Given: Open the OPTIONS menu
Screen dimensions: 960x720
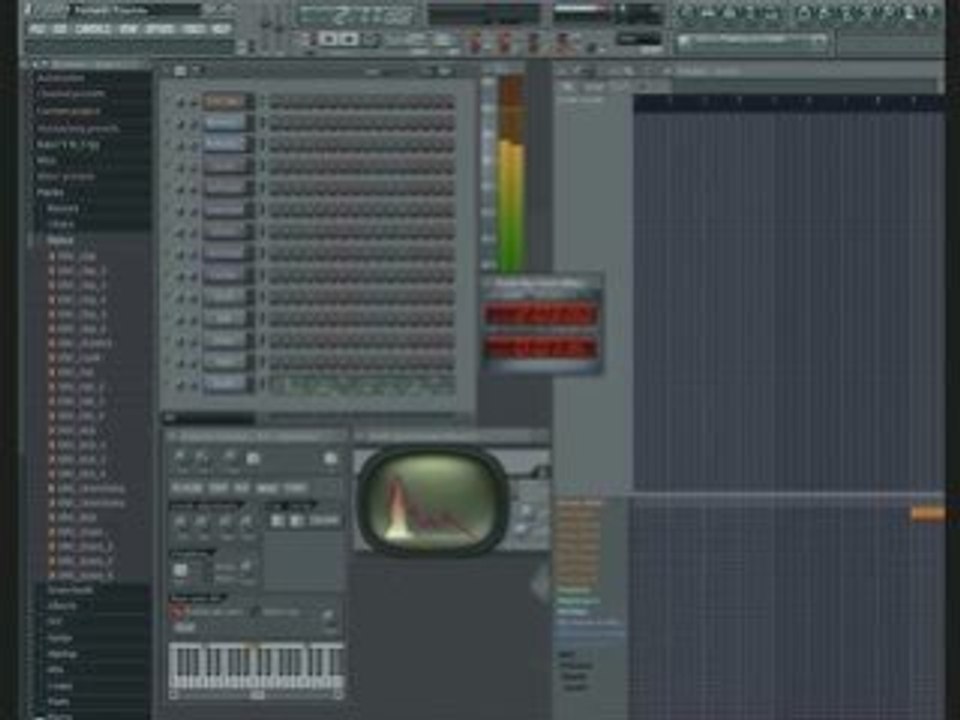Looking at the screenshot, I should click(x=160, y=29).
